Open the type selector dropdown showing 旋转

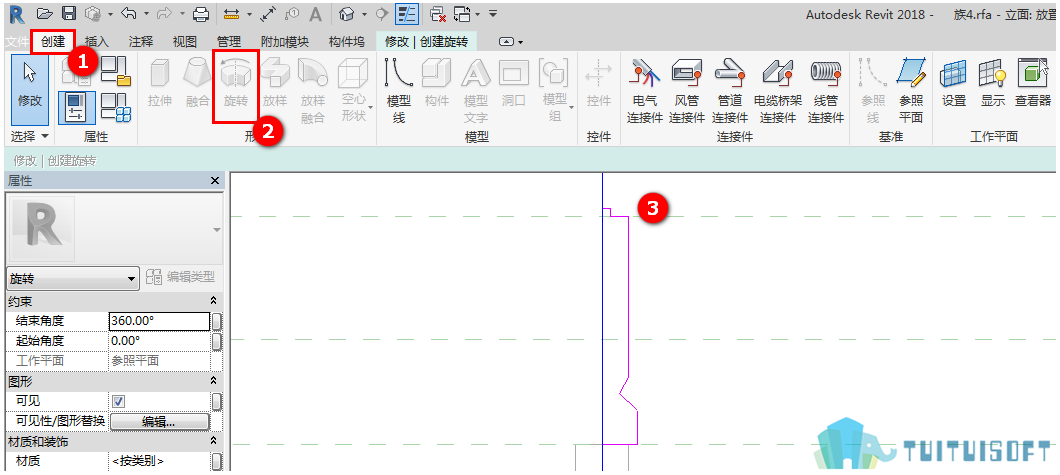72,278
